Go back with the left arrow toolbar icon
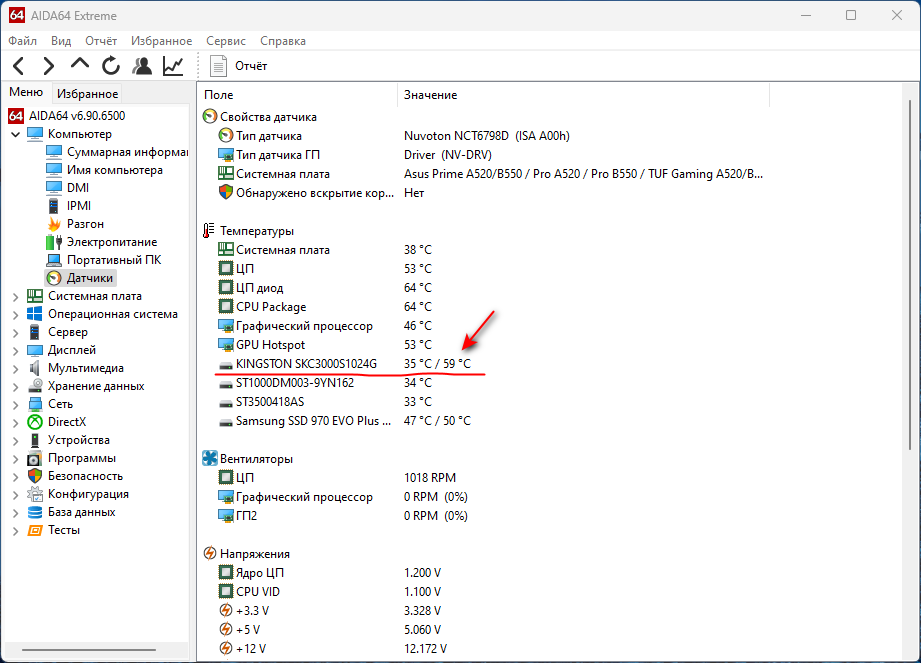Screen dimensions: 921x663 19,66
